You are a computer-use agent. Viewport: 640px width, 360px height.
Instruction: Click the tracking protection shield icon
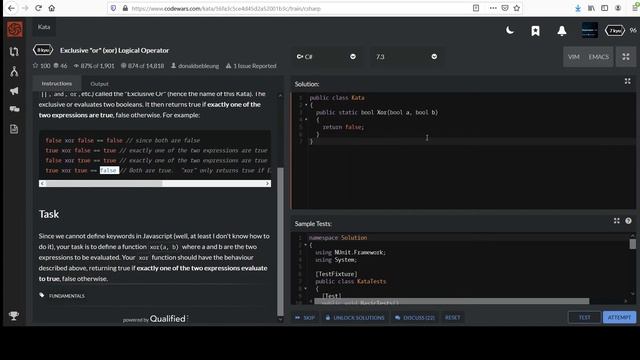(113, 8)
